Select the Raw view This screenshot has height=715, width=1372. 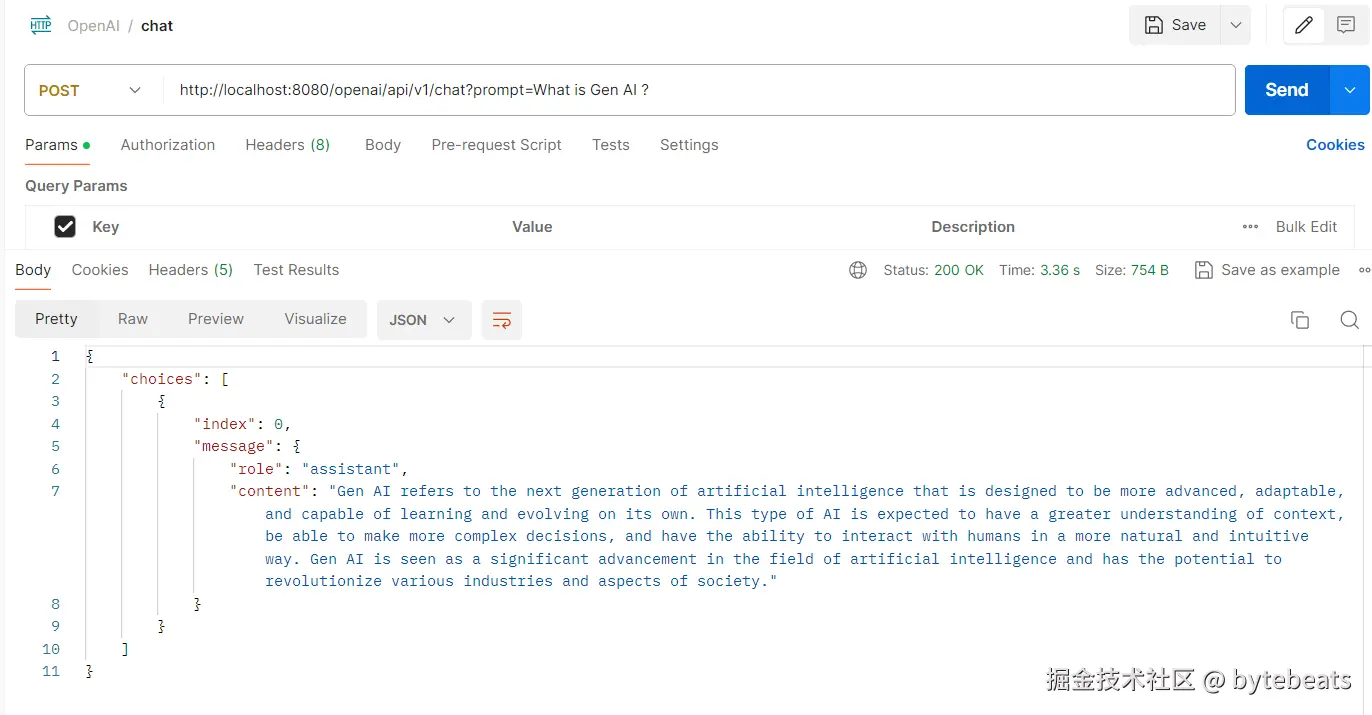(133, 319)
